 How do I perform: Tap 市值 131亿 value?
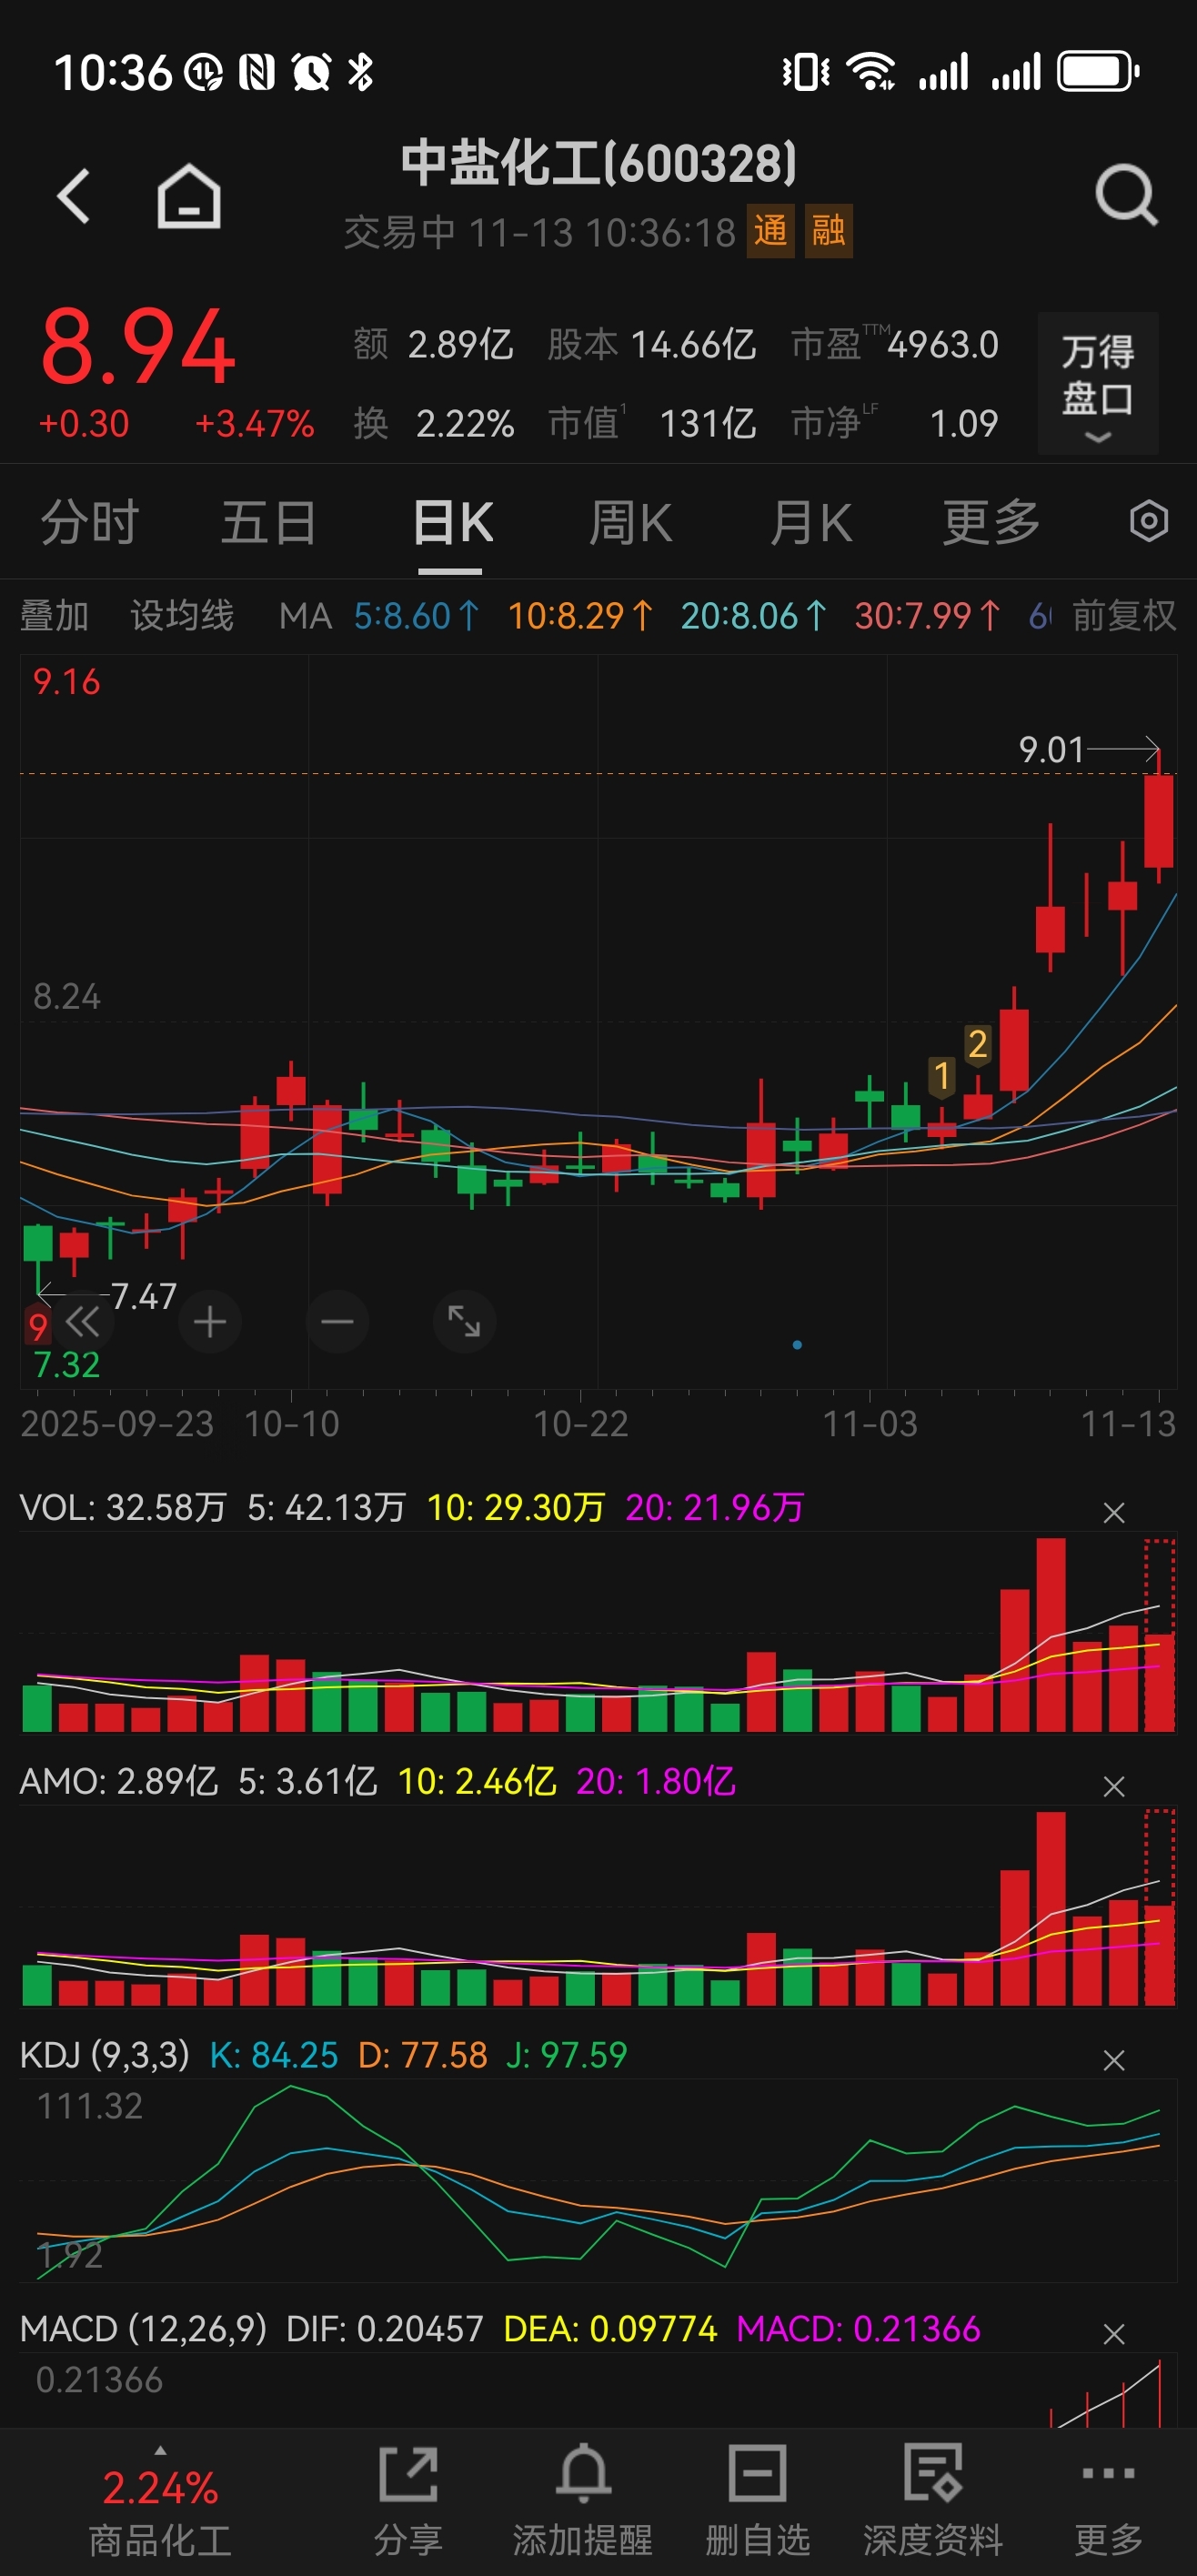coord(652,424)
